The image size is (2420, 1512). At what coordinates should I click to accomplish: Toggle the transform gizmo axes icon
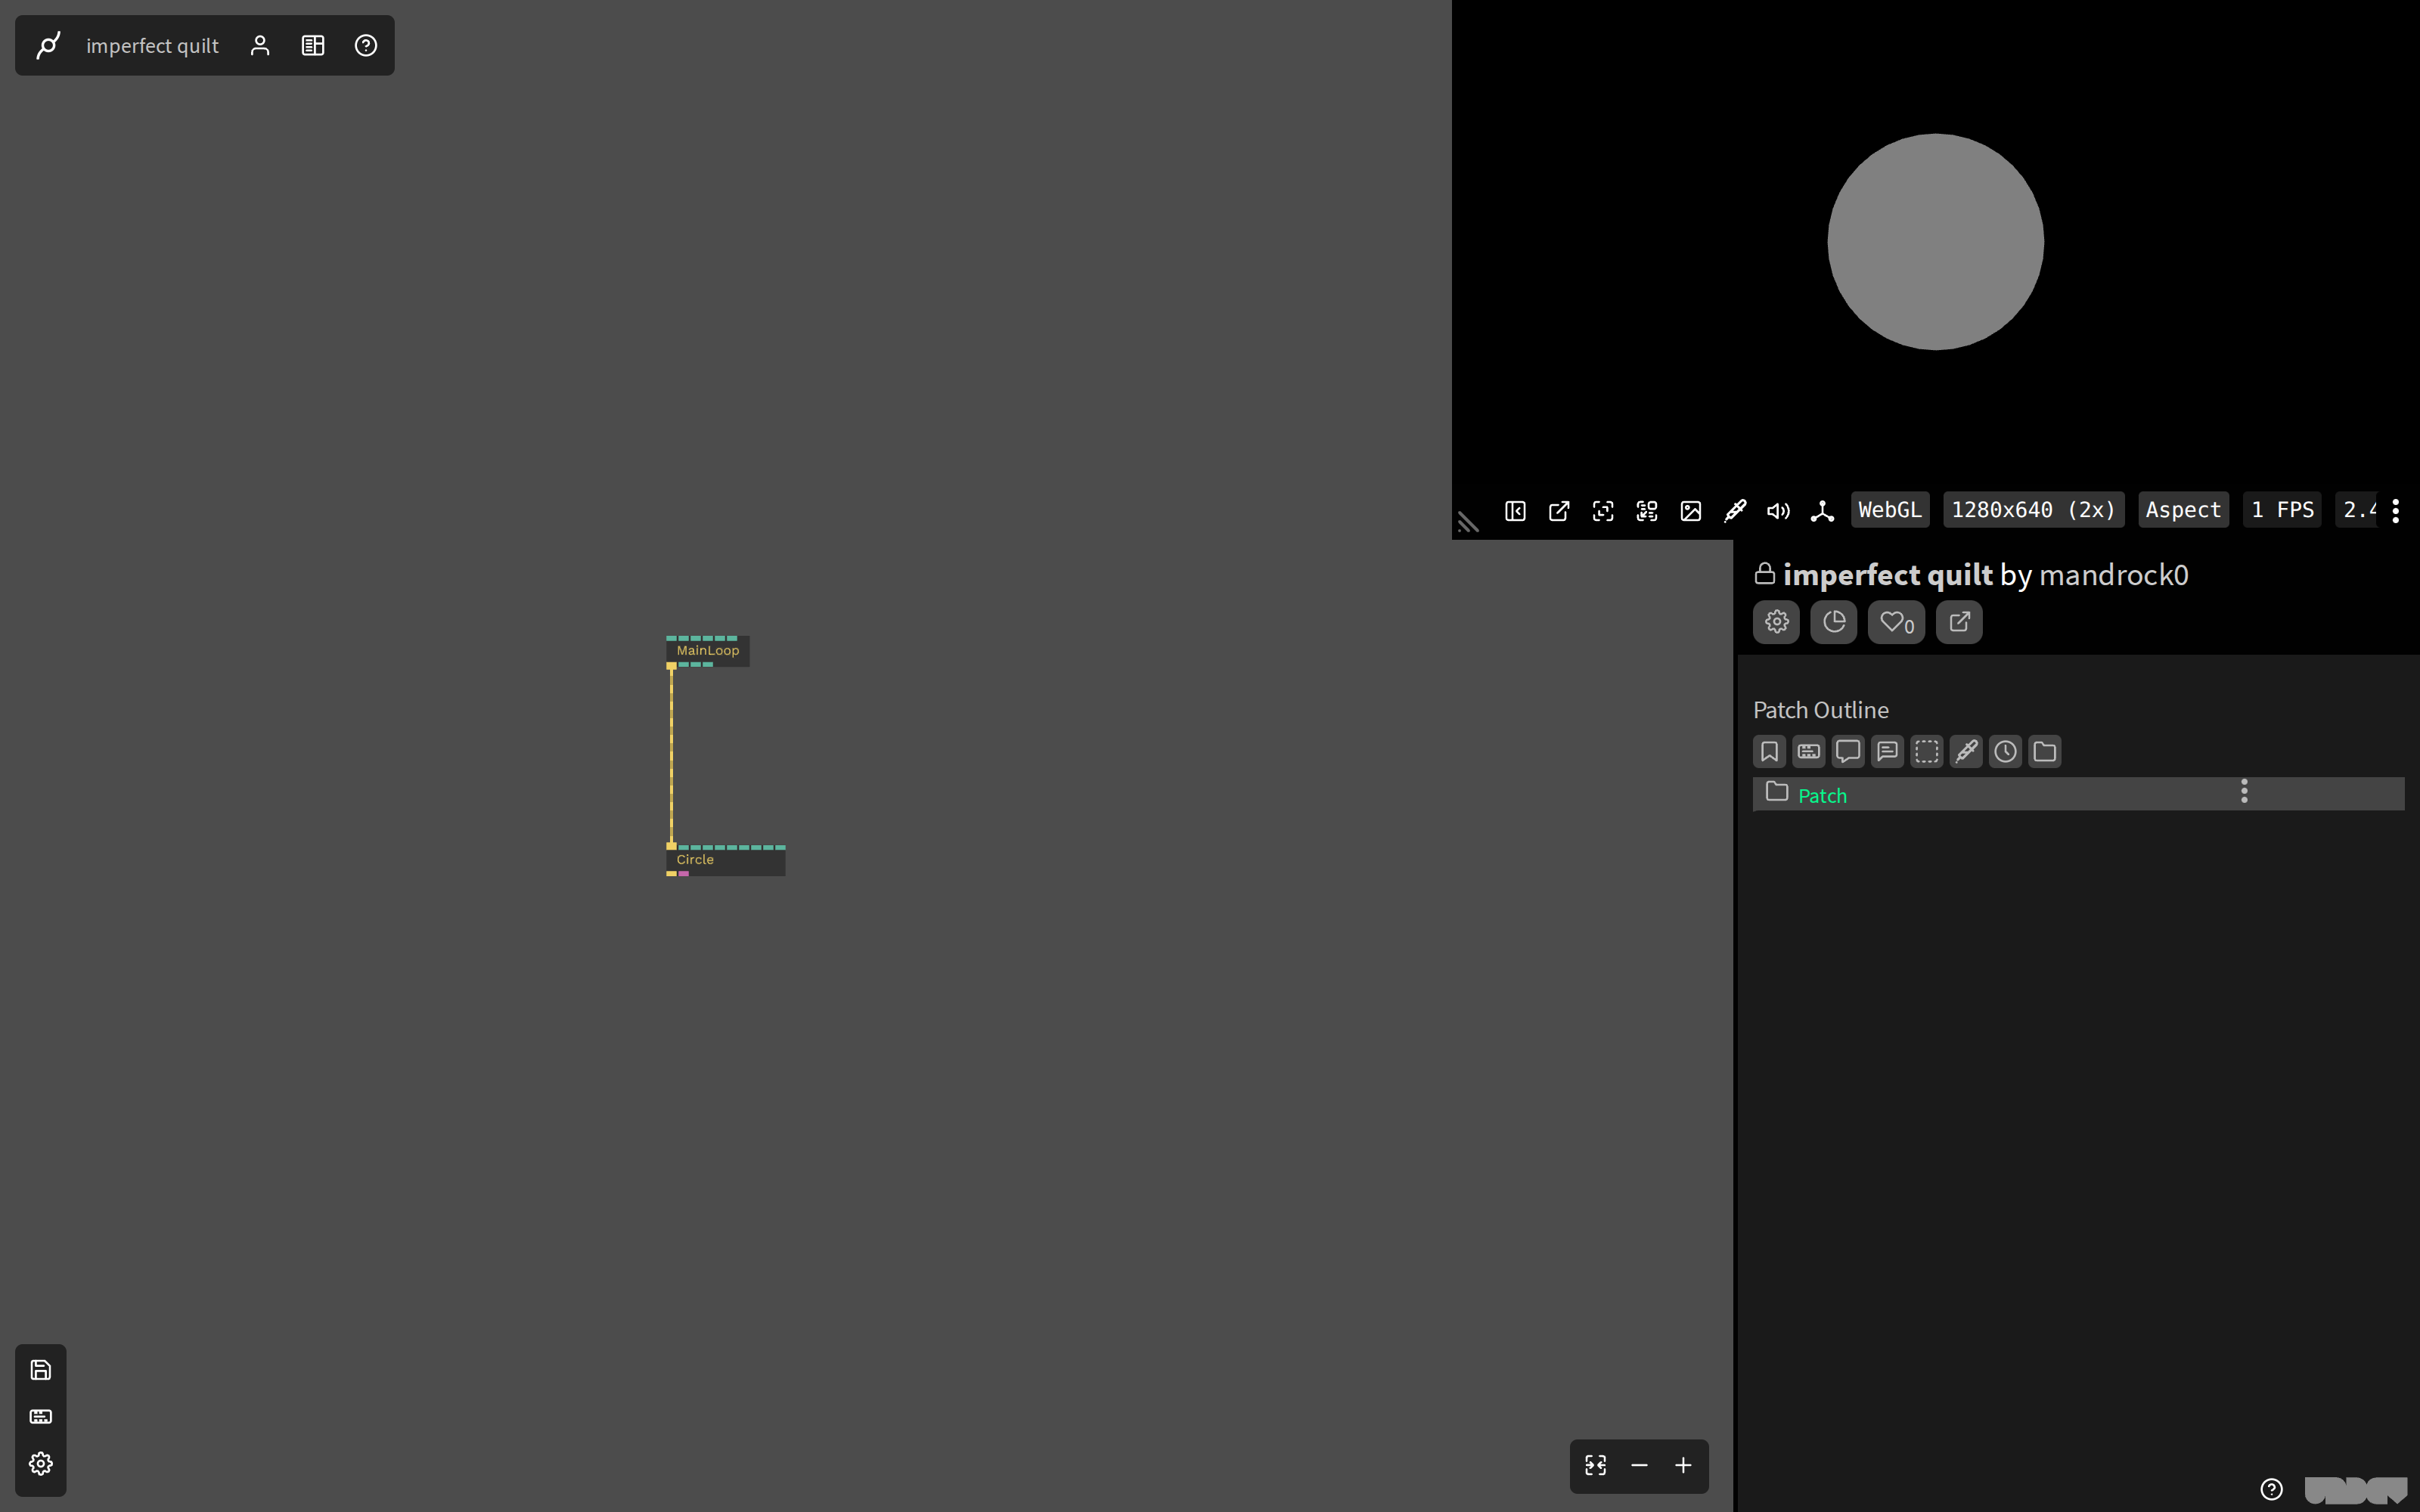click(1822, 511)
